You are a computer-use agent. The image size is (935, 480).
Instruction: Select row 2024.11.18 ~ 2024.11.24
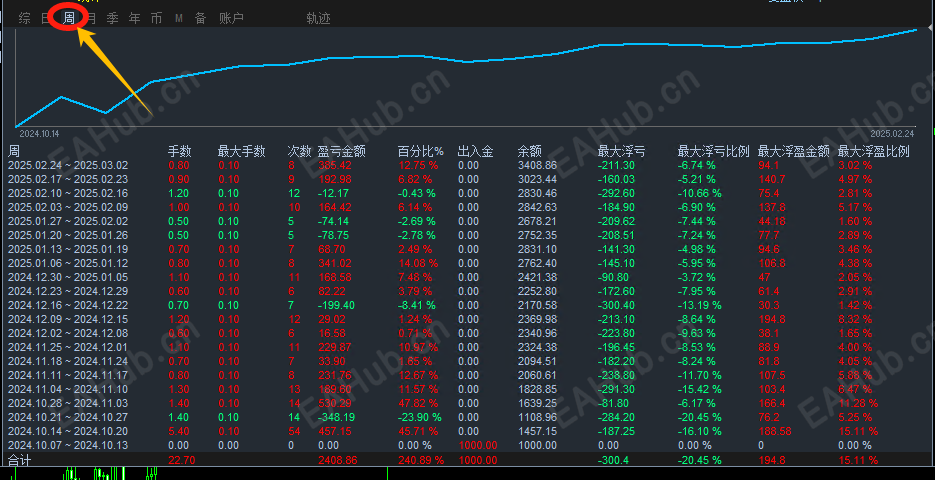point(468,361)
